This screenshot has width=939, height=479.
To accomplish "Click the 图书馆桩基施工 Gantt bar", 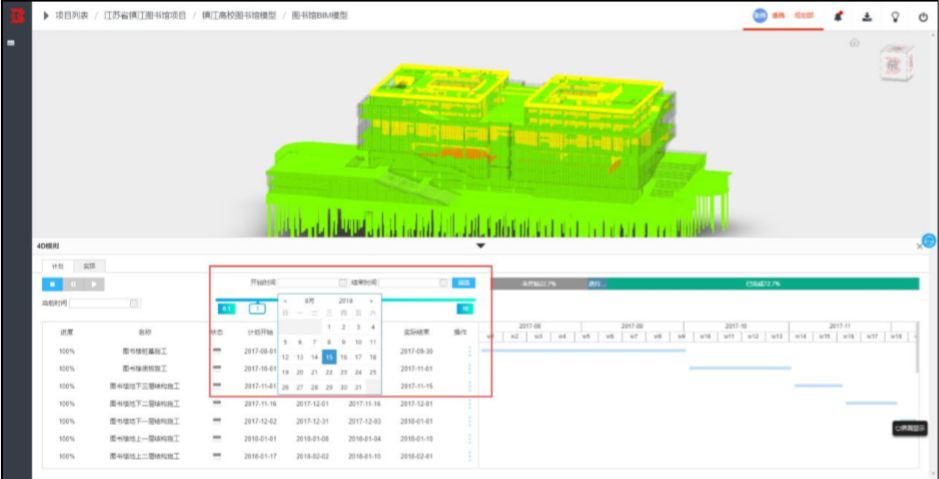I will tap(583, 350).
